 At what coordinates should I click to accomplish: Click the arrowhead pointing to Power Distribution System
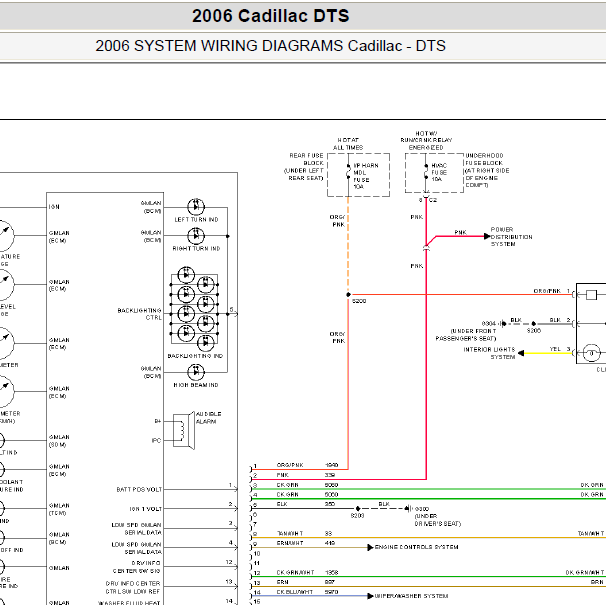[487, 236]
